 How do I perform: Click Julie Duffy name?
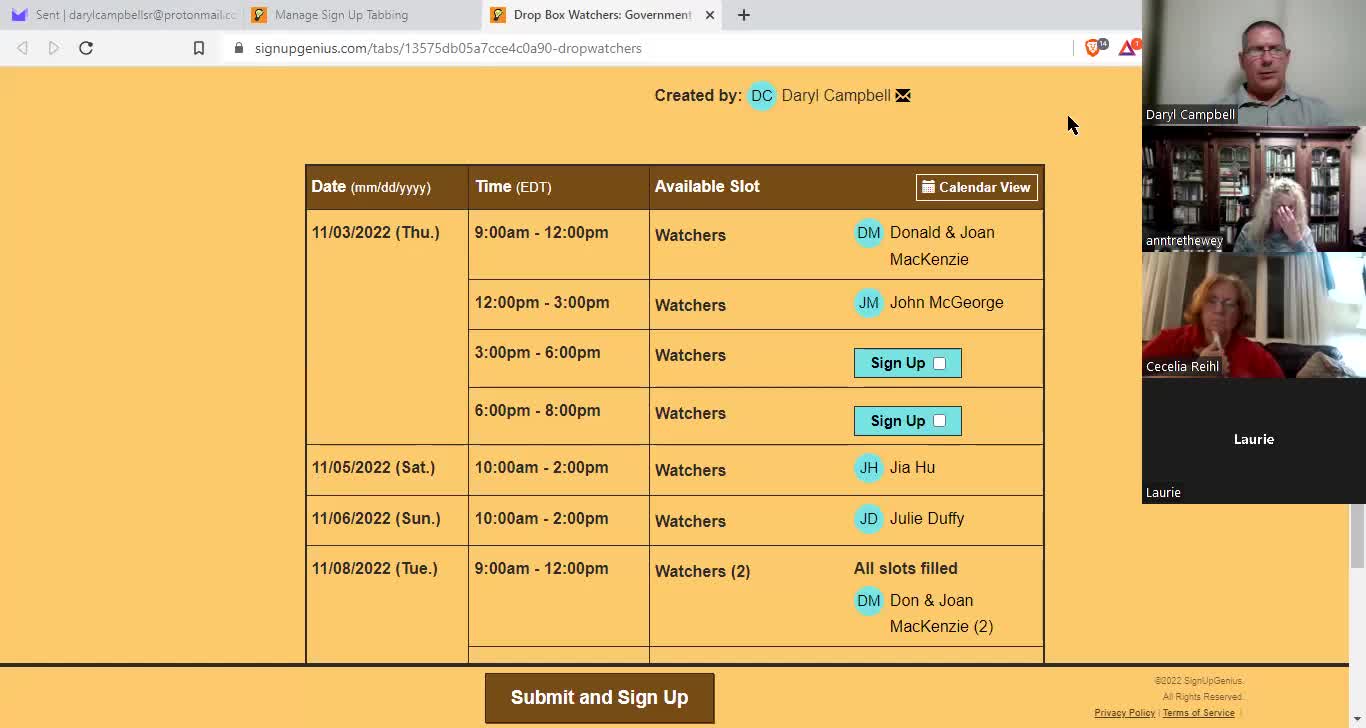coord(927,518)
